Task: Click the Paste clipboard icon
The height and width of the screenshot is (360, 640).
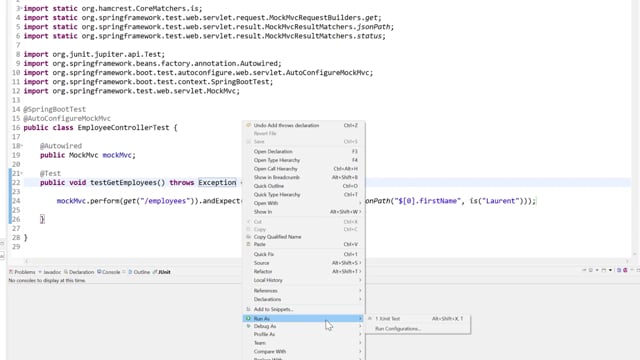Action: pos(248,244)
